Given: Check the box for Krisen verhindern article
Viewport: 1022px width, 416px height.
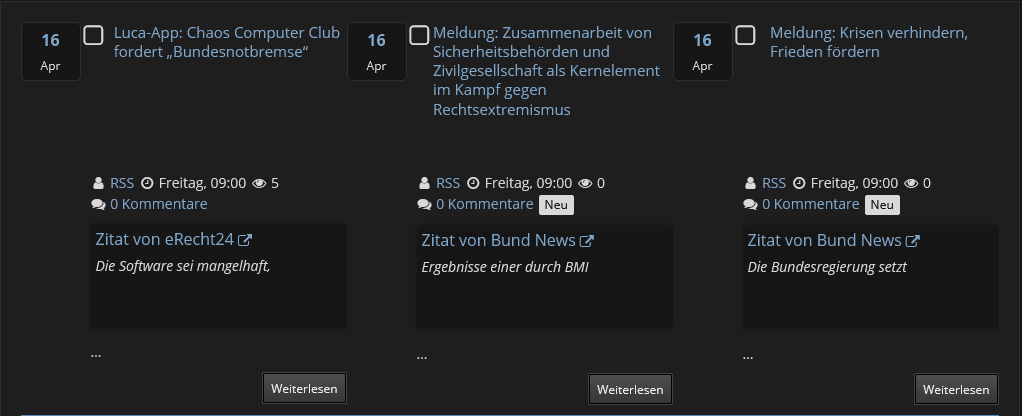Looking at the screenshot, I should click(x=745, y=35).
